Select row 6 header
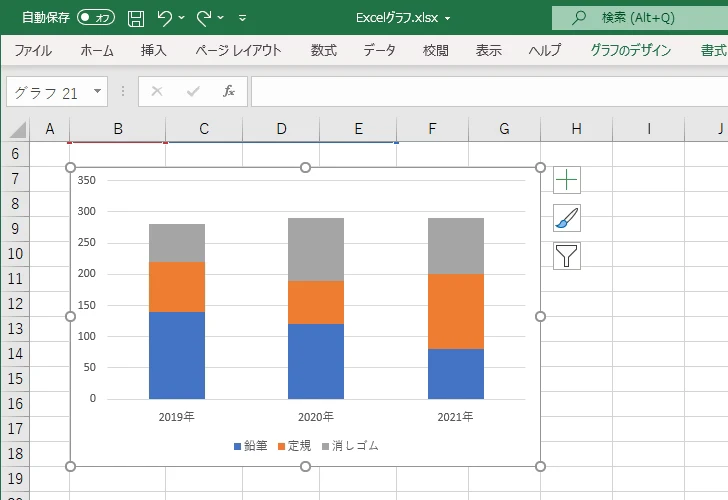 click(x=15, y=154)
